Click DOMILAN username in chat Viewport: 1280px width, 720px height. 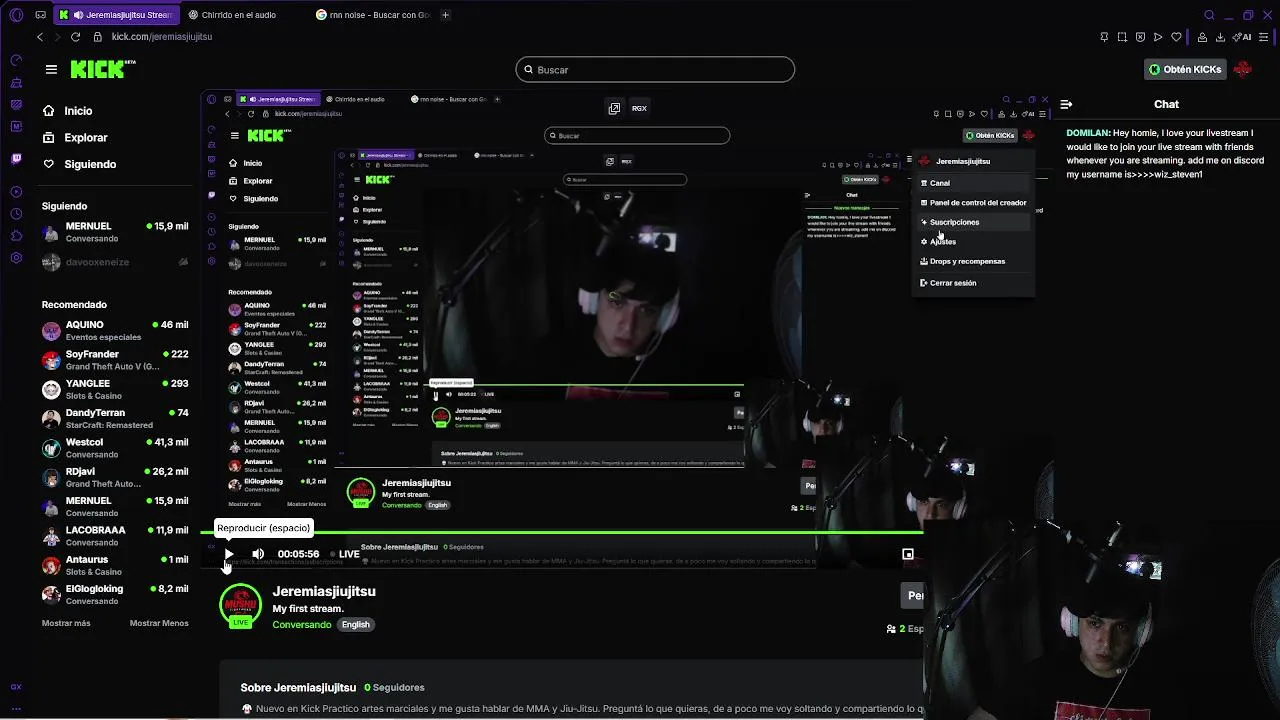1088,132
